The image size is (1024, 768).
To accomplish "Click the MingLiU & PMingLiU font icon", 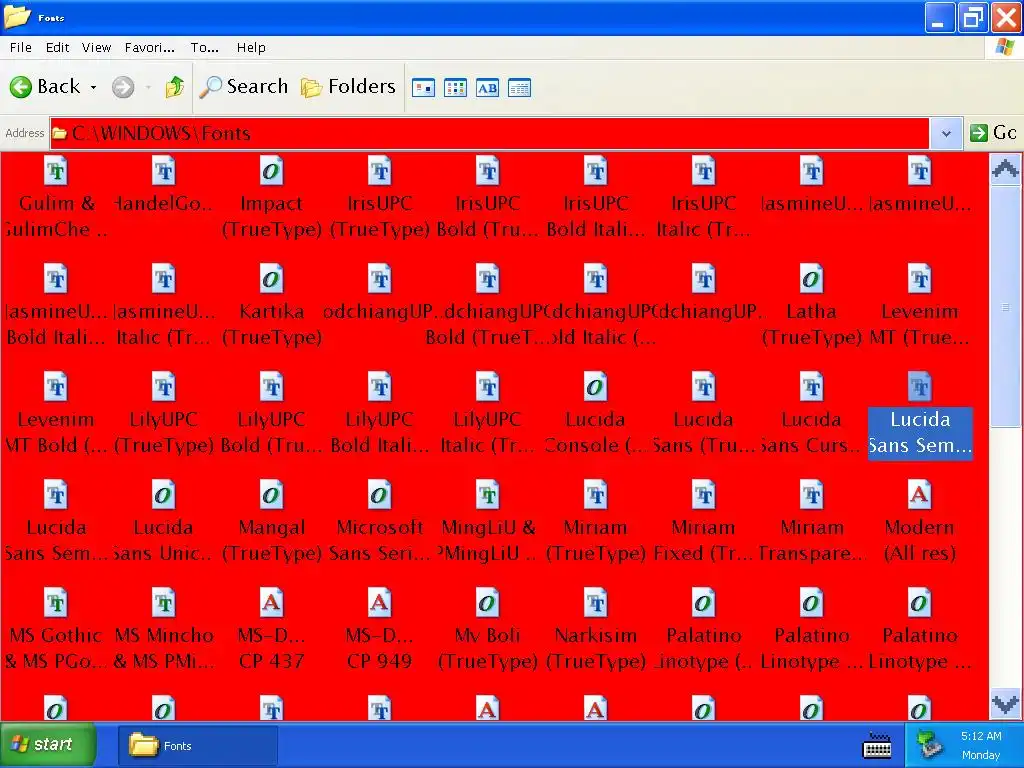I will click(487, 495).
